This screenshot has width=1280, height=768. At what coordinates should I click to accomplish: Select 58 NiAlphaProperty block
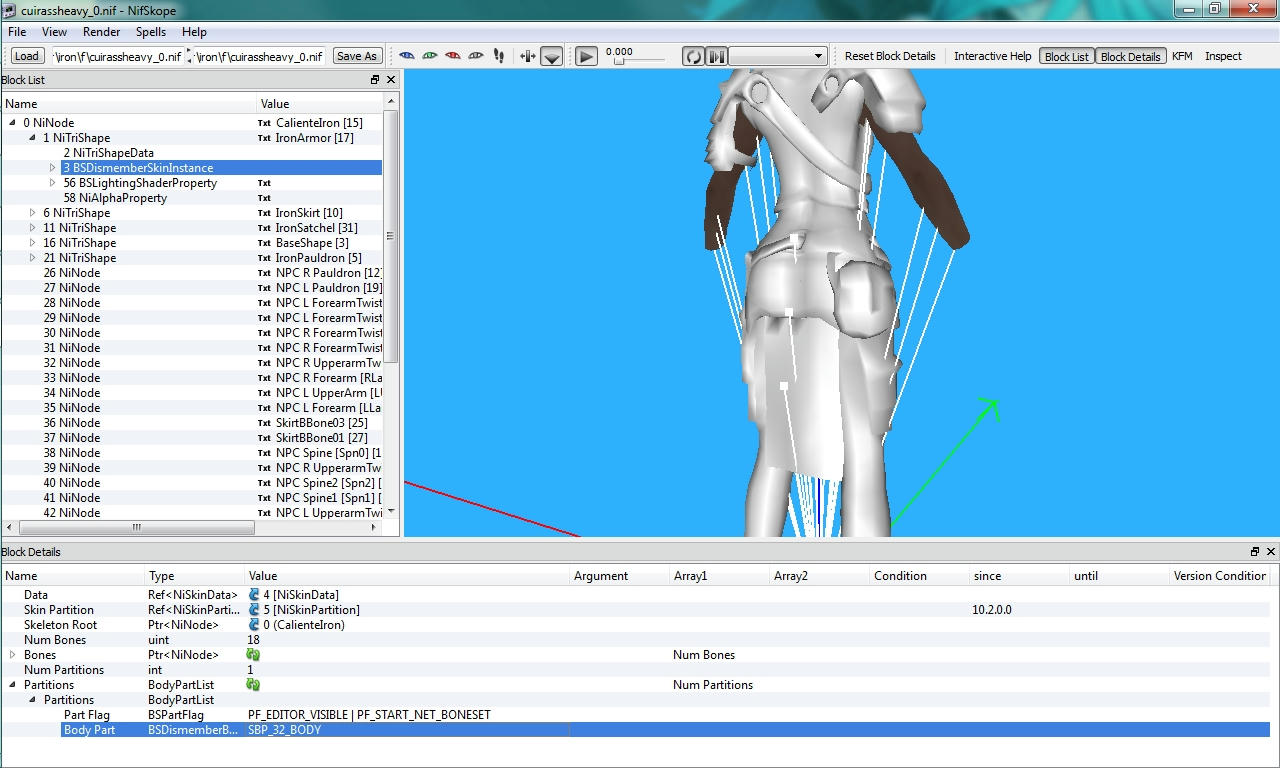115,198
